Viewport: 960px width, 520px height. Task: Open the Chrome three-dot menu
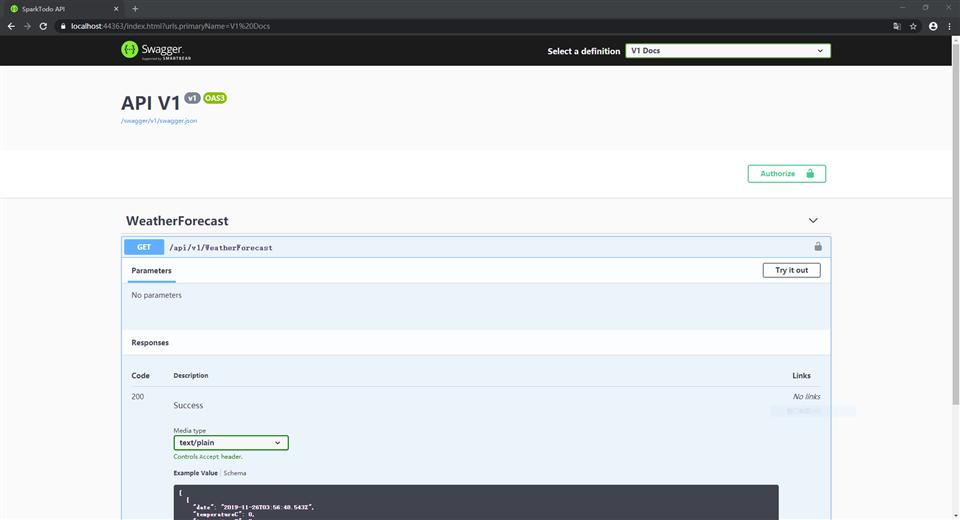(949, 26)
